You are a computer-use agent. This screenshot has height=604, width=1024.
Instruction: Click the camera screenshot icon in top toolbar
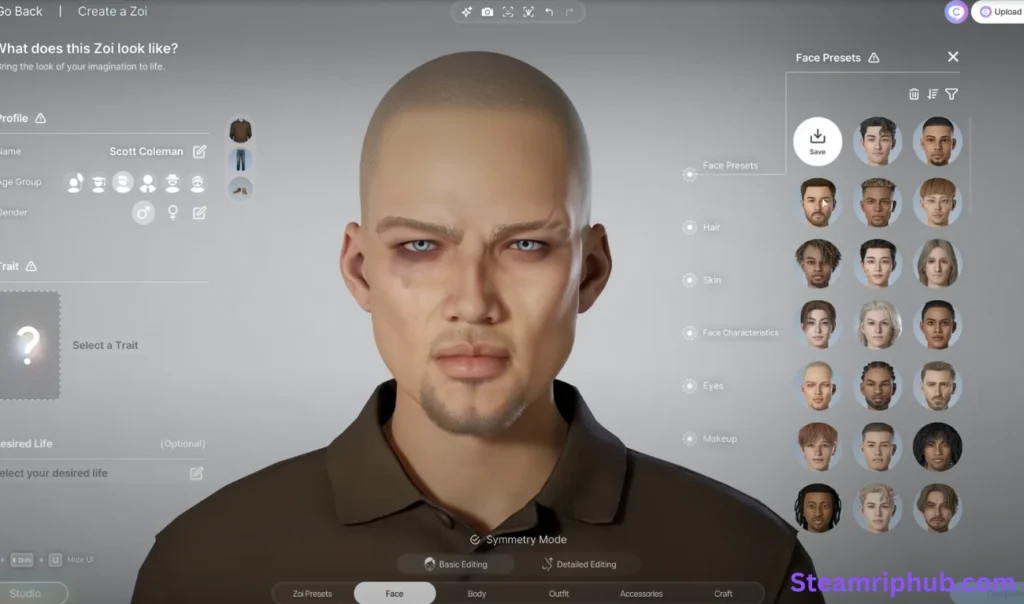487,12
